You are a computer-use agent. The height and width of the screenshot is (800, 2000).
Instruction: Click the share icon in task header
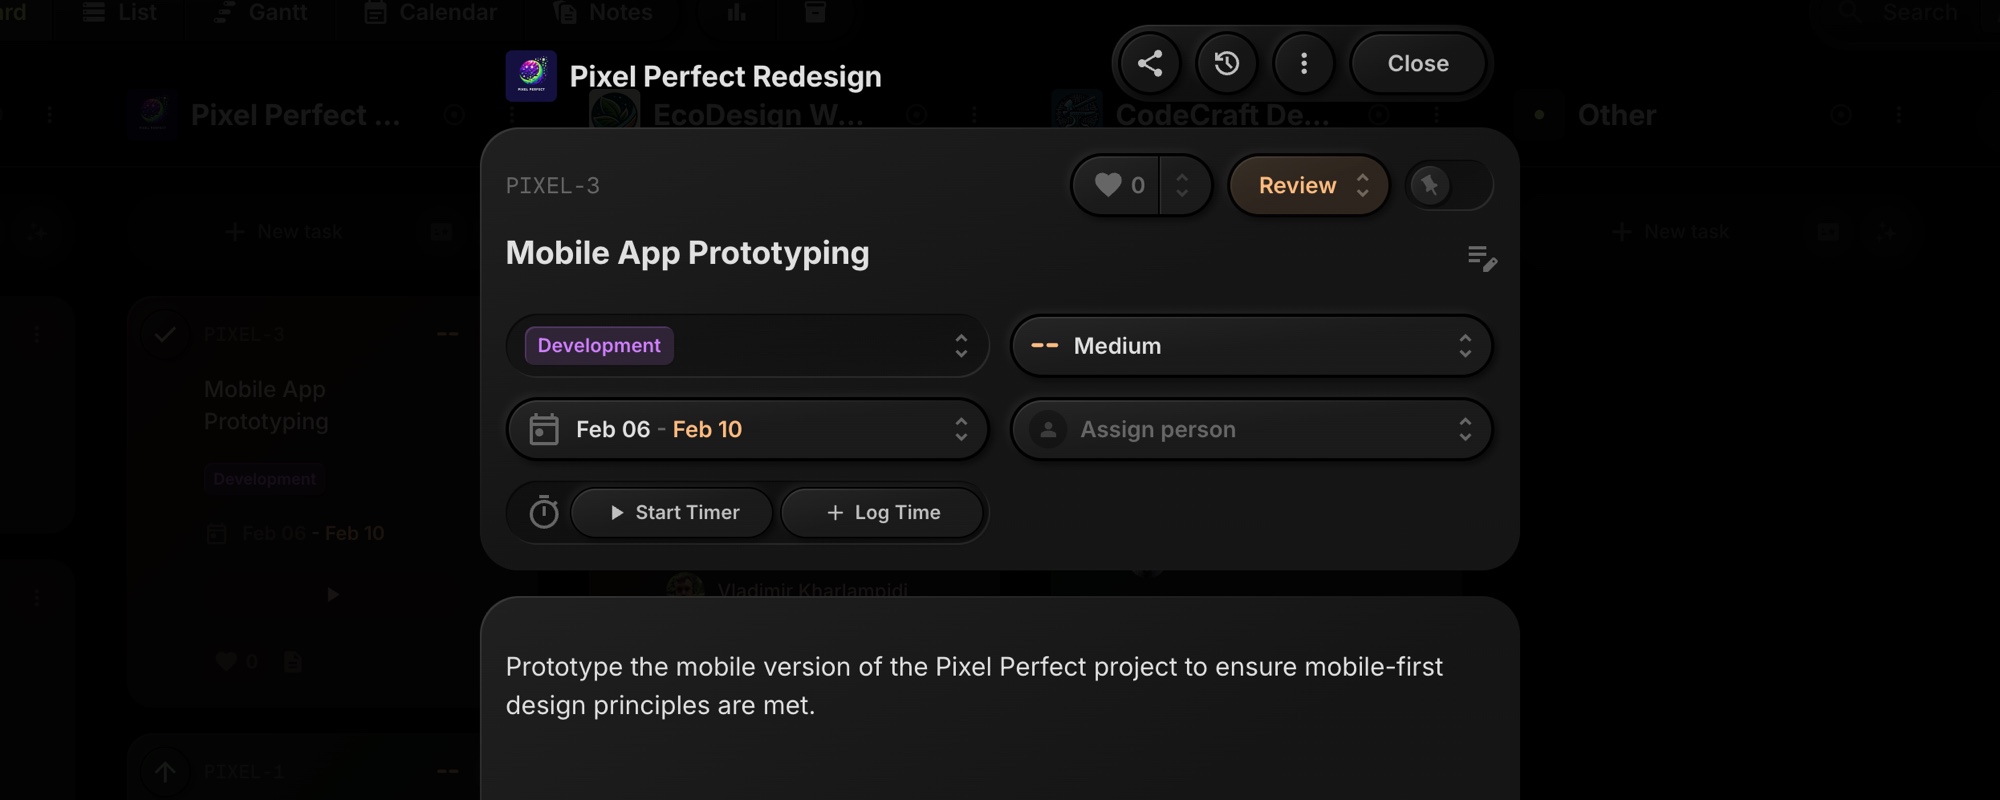pos(1150,64)
